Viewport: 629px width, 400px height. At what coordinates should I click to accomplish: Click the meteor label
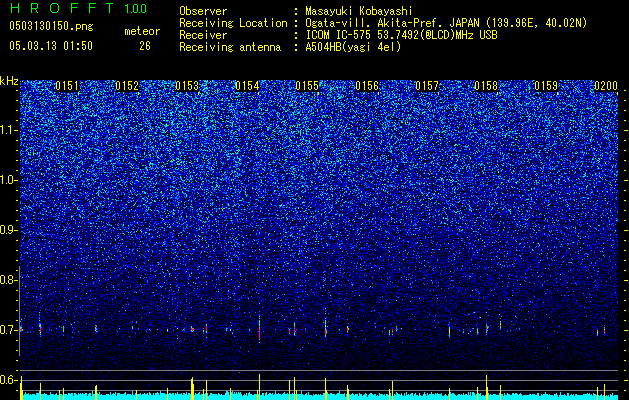[x=142, y=31]
